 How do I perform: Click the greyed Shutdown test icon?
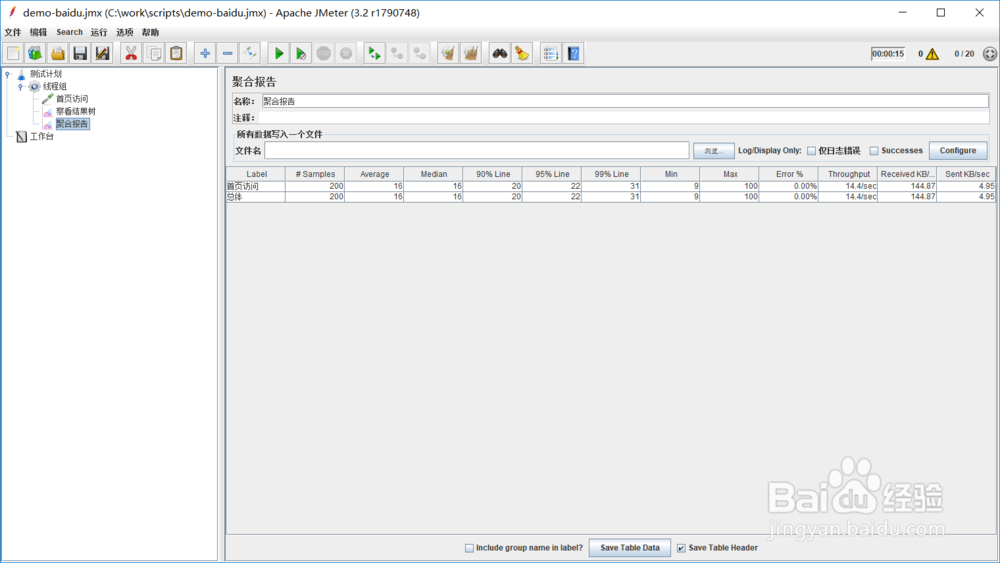[x=346, y=54]
